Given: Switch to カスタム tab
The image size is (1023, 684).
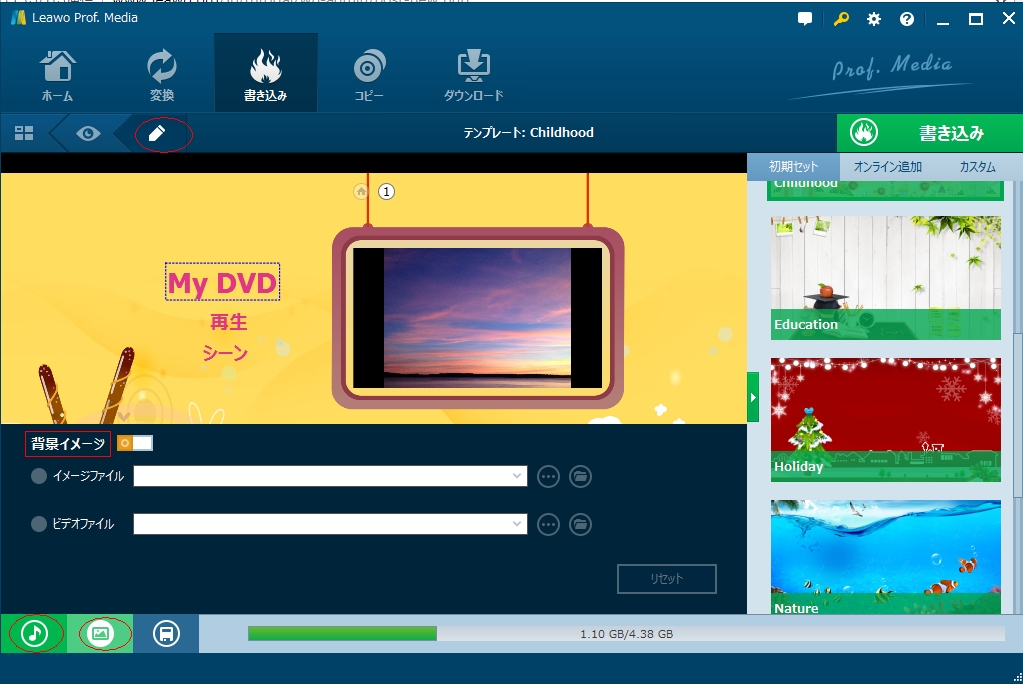Looking at the screenshot, I should pos(977,166).
